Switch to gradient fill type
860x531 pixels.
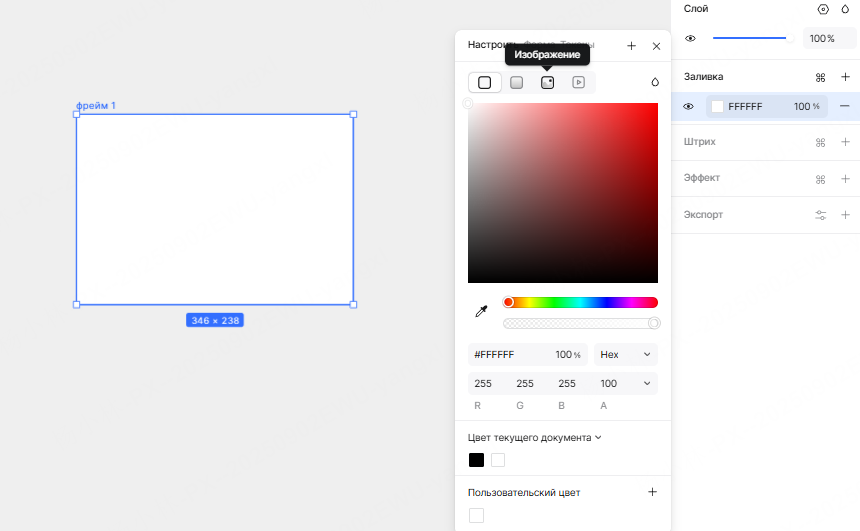[x=516, y=83]
